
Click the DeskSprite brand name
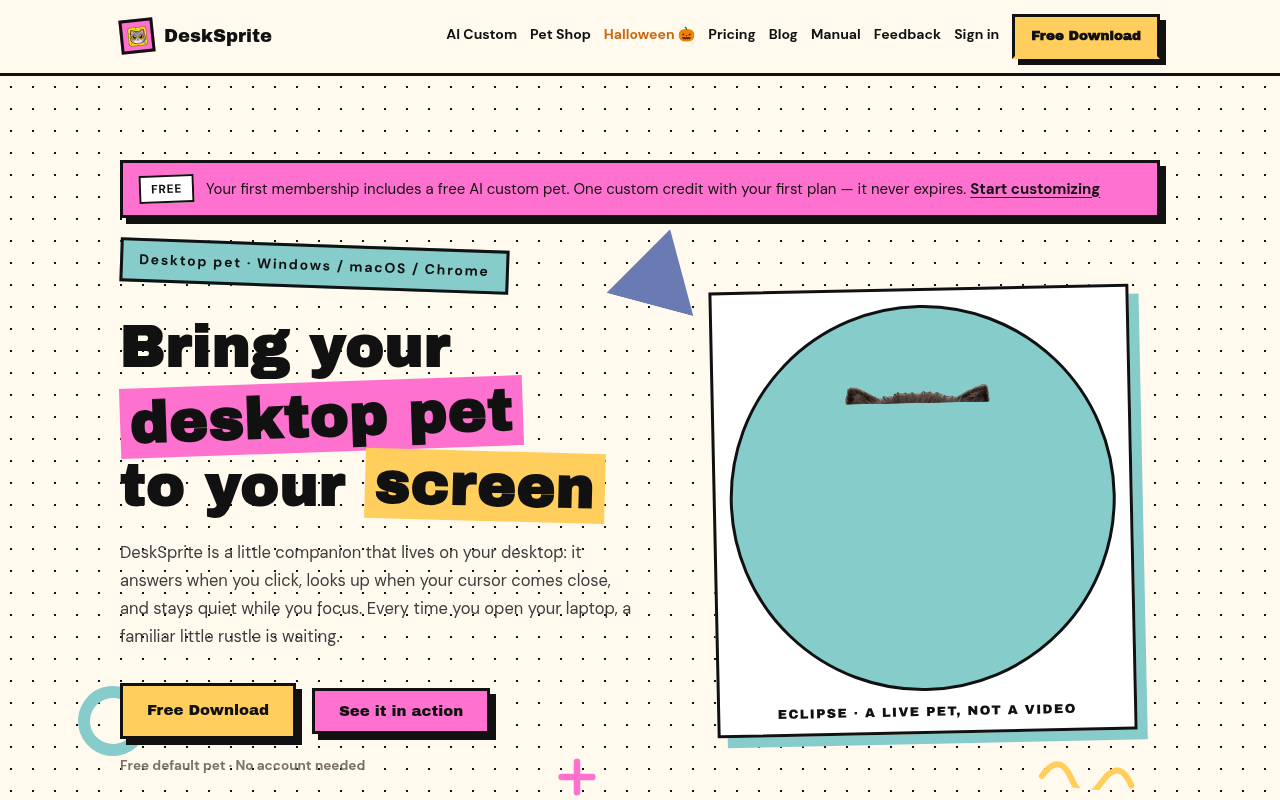click(218, 36)
